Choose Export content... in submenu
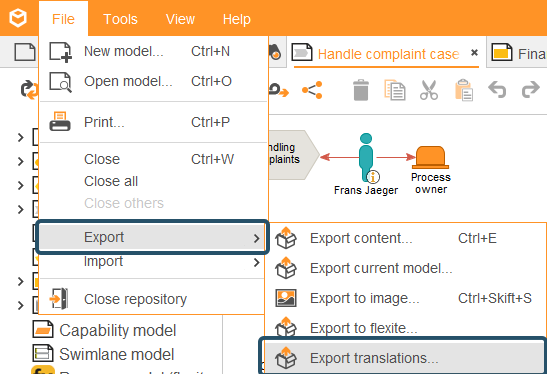 (405, 238)
